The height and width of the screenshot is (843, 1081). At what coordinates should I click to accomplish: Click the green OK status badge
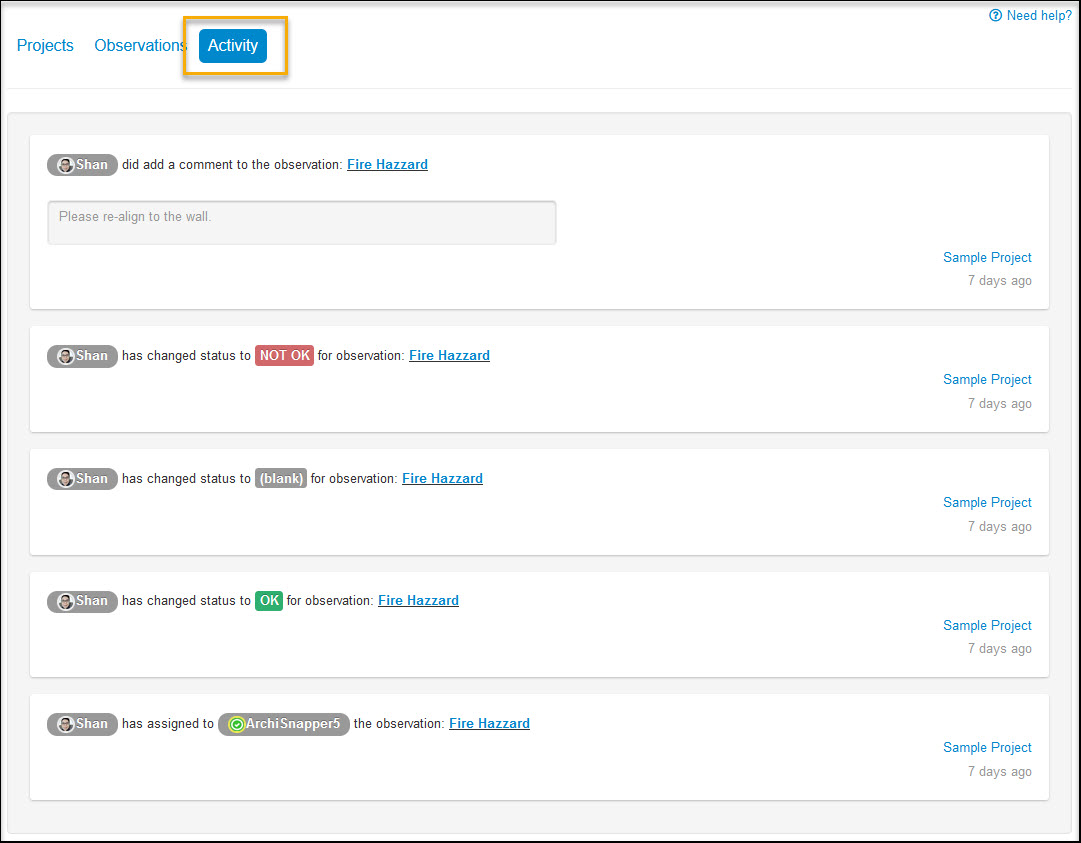(x=269, y=601)
